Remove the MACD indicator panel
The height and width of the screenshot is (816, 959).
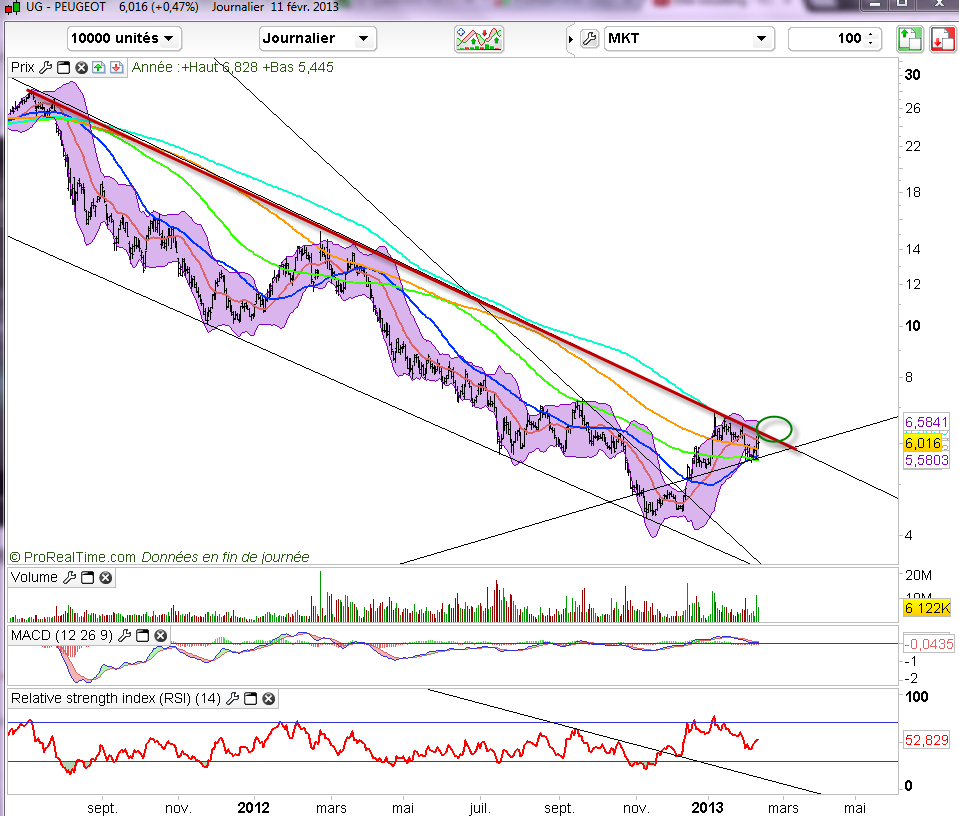click(159, 635)
